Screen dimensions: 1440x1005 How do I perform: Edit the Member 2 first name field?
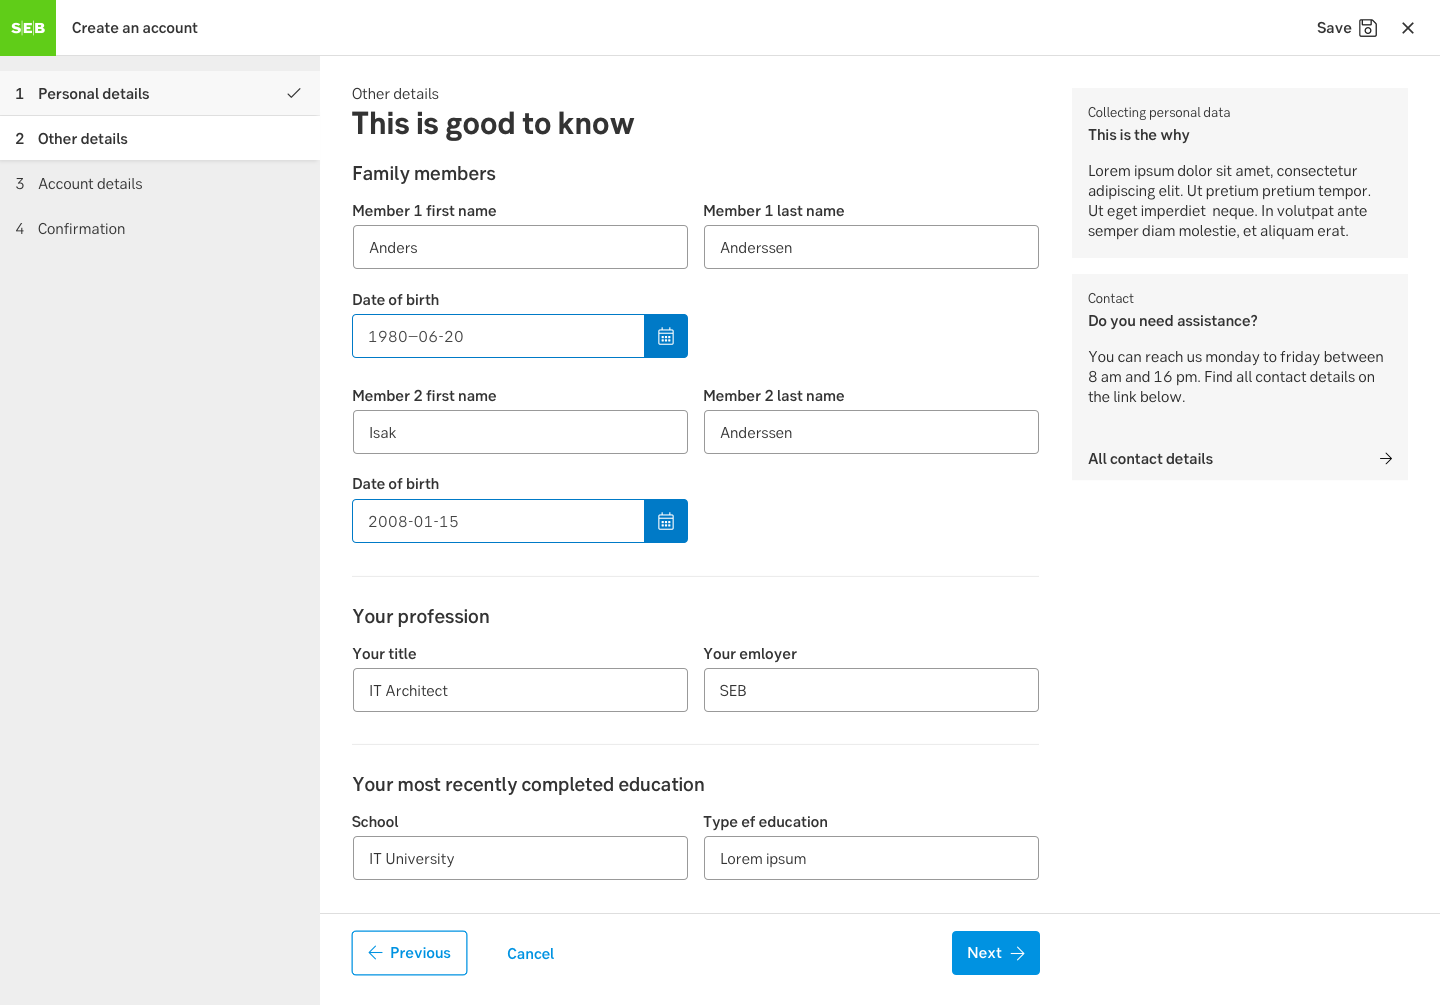520,433
